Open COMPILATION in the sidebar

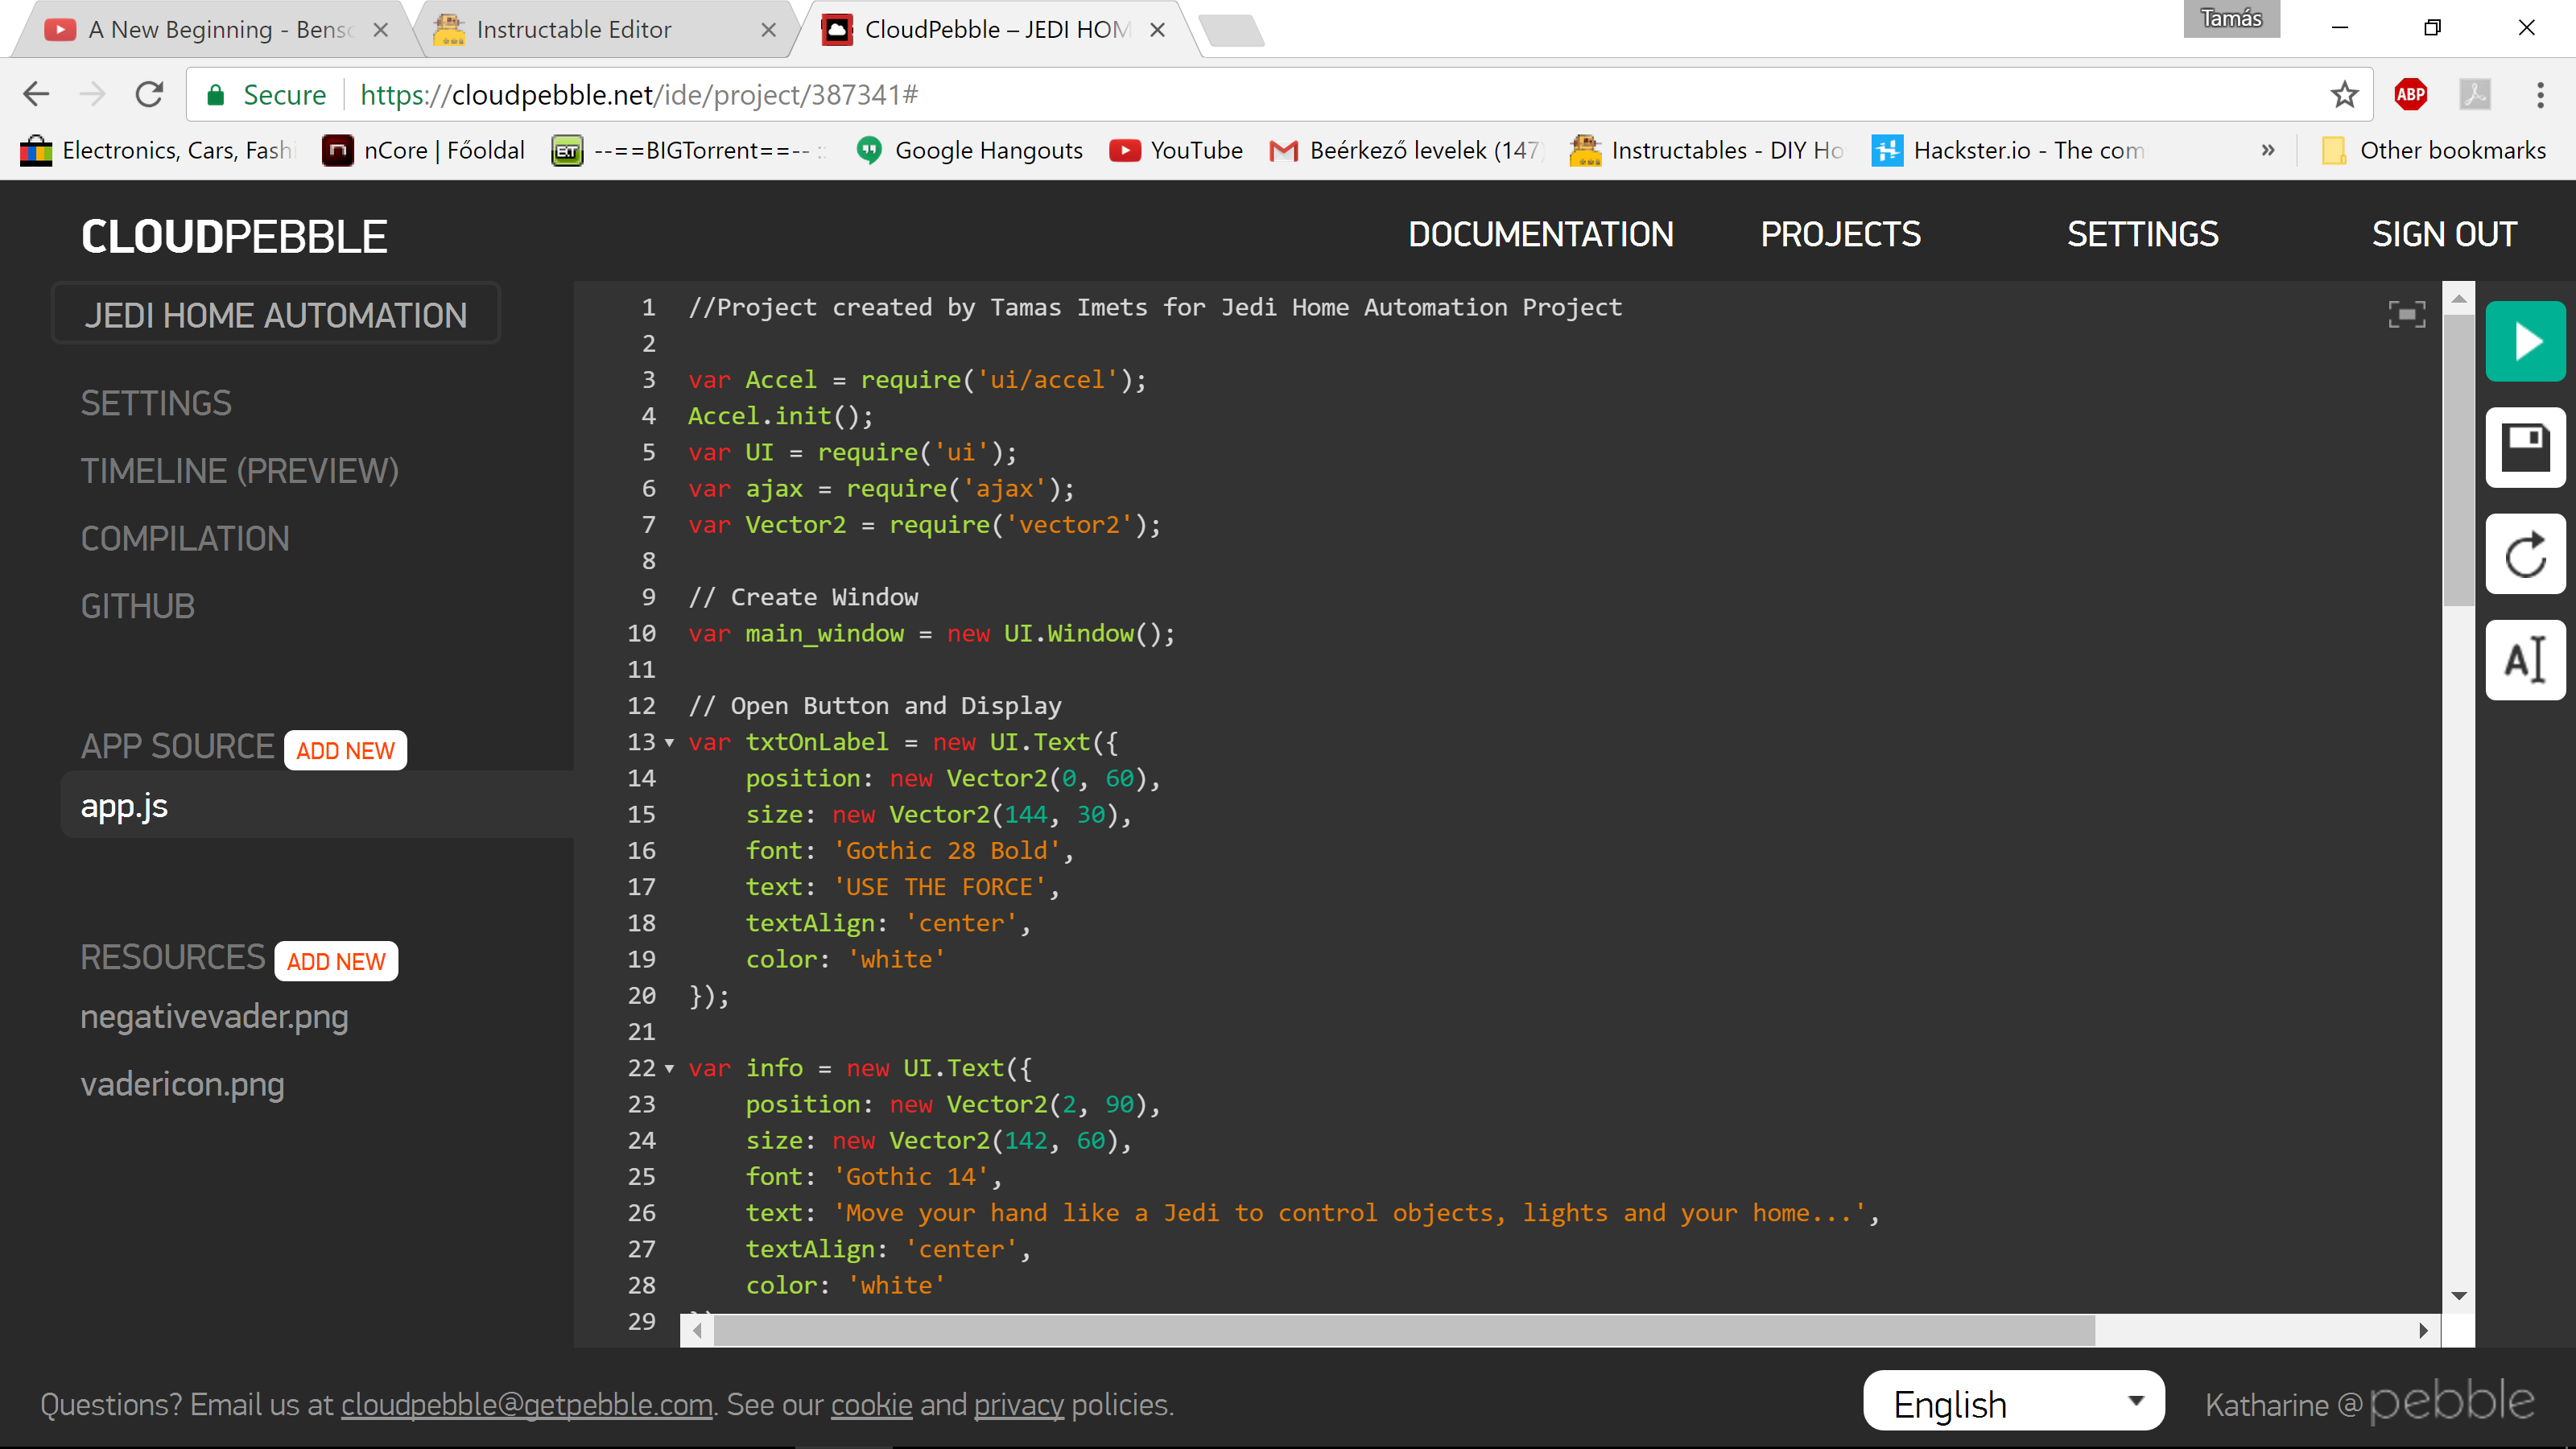point(185,539)
